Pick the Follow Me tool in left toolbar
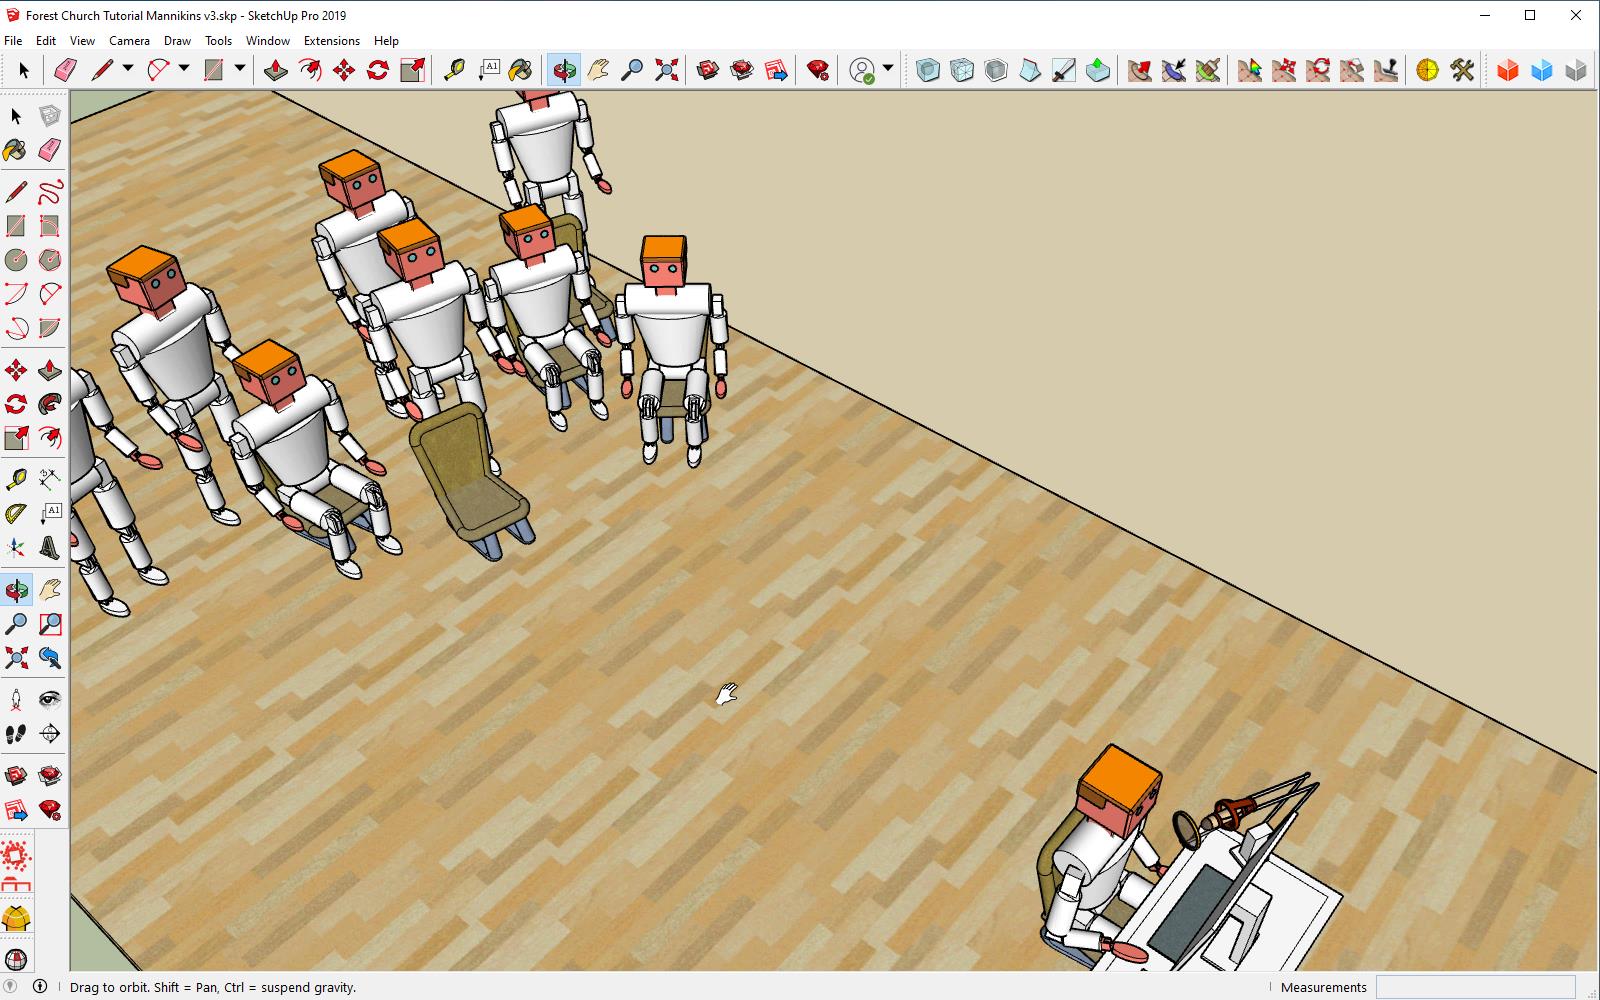1600x1000 pixels. [x=50, y=404]
